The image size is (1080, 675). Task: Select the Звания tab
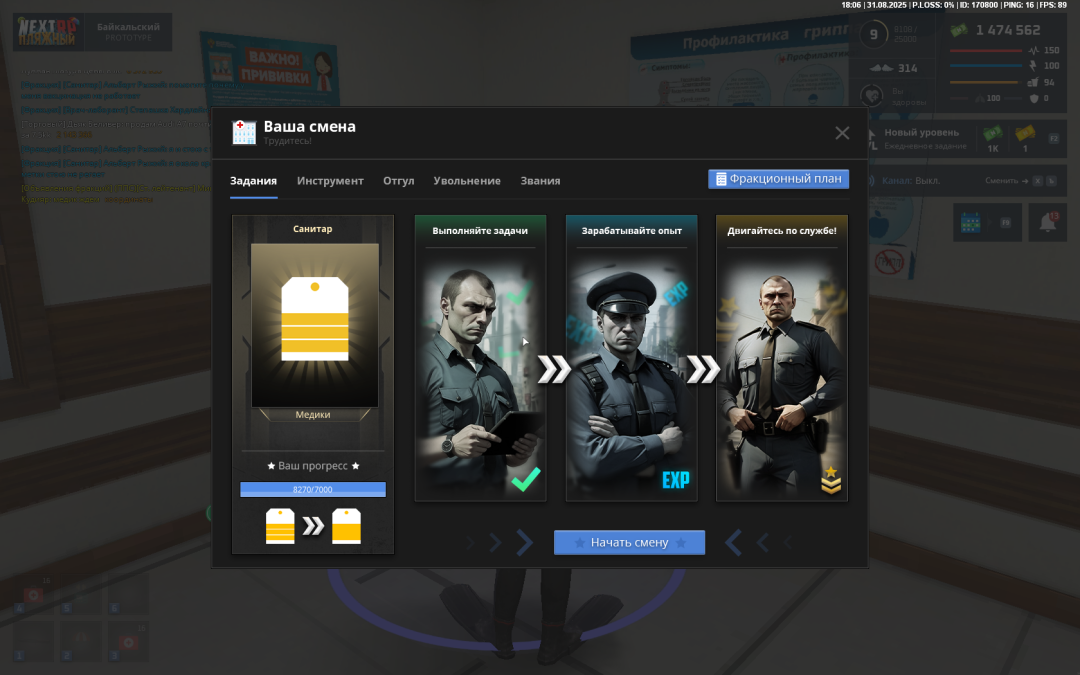tap(540, 181)
